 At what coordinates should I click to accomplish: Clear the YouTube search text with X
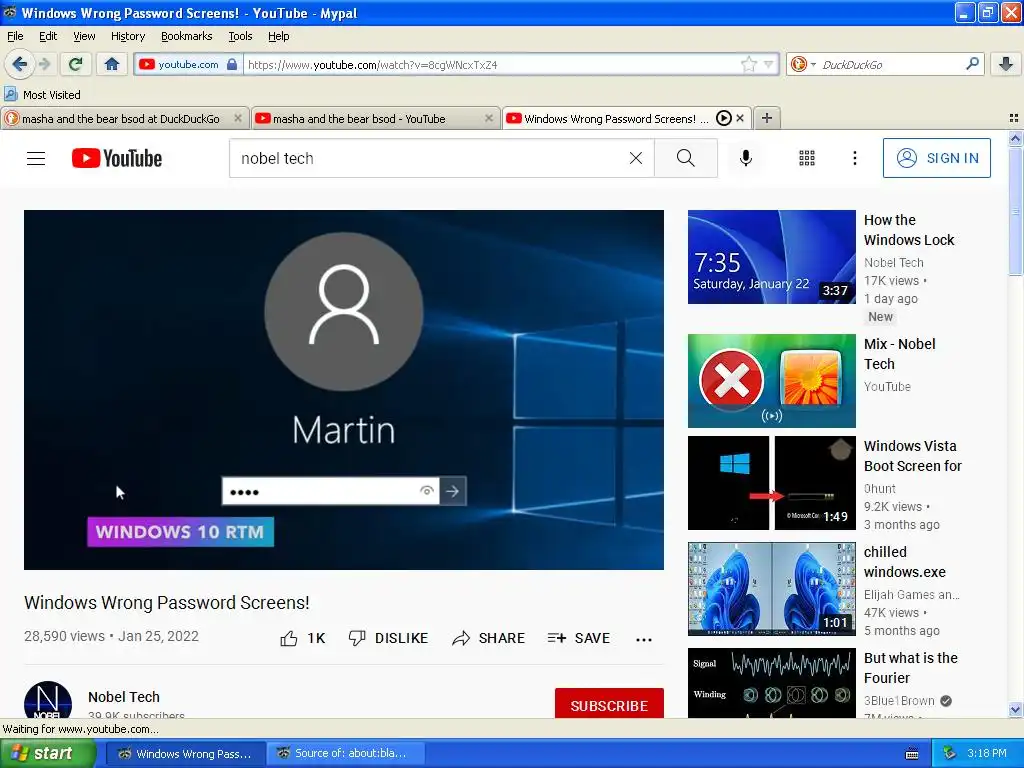click(635, 158)
